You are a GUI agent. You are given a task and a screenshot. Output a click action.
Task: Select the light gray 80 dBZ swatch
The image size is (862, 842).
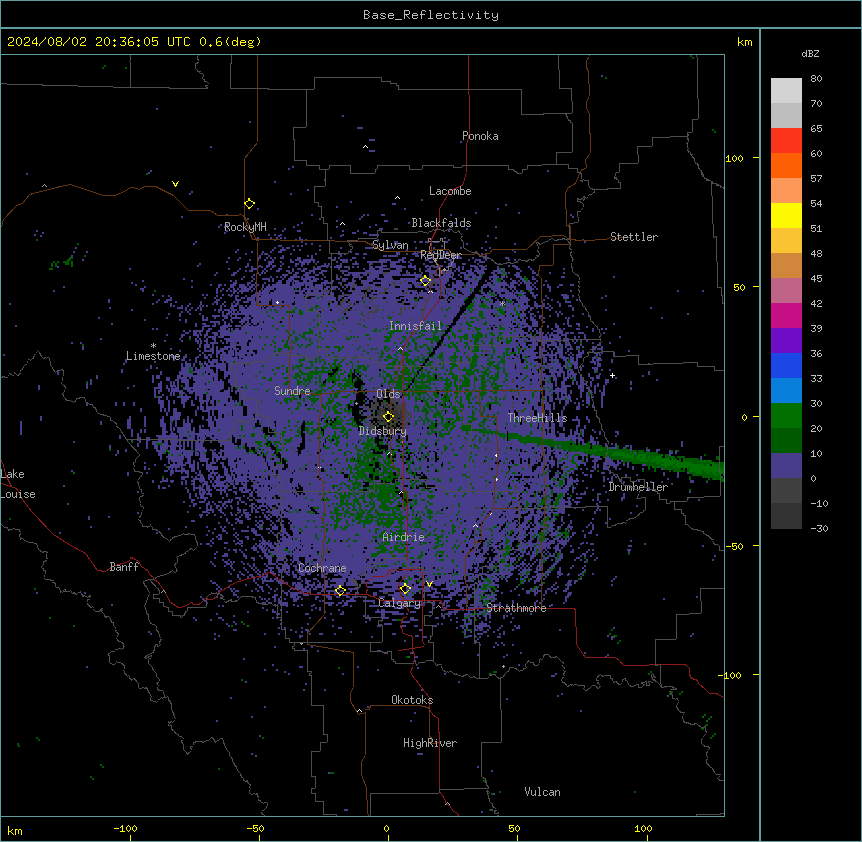[786, 91]
